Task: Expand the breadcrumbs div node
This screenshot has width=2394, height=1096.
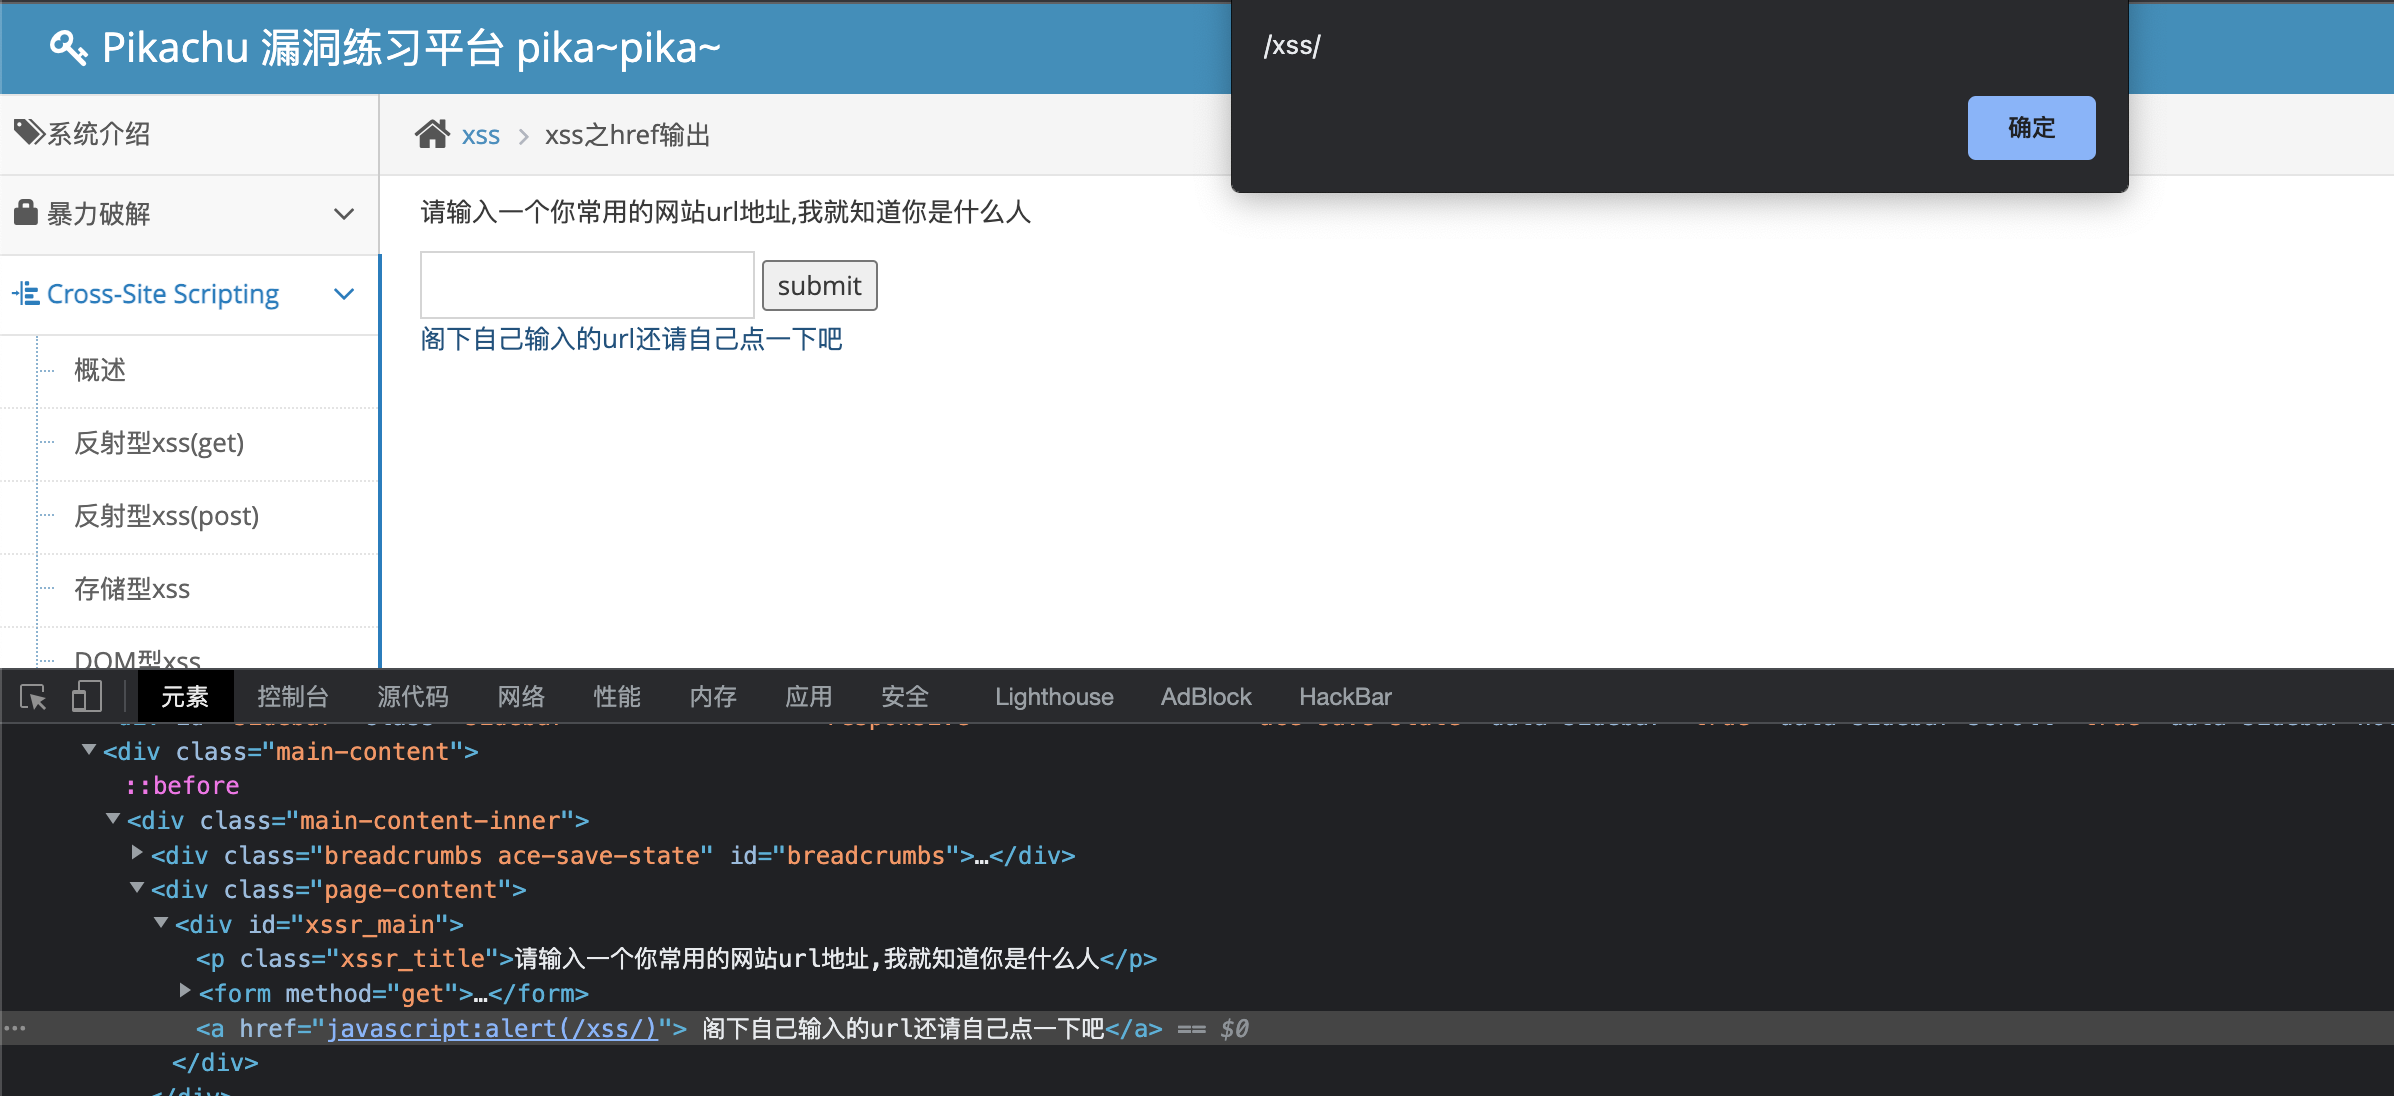Action: [137, 853]
